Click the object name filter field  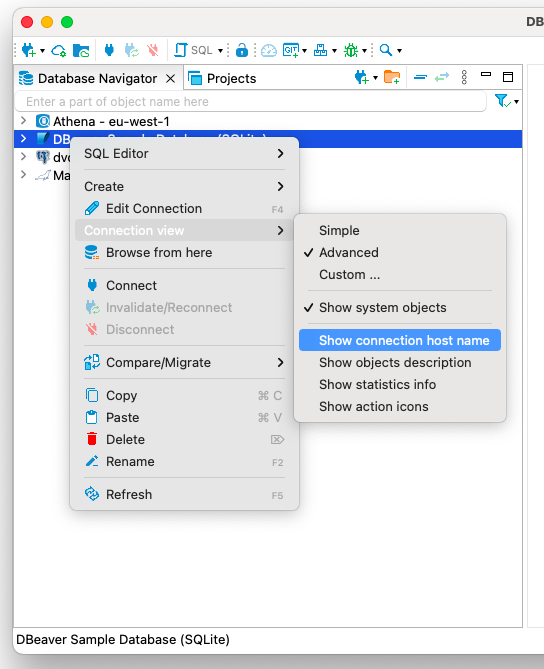pyautogui.click(x=250, y=102)
